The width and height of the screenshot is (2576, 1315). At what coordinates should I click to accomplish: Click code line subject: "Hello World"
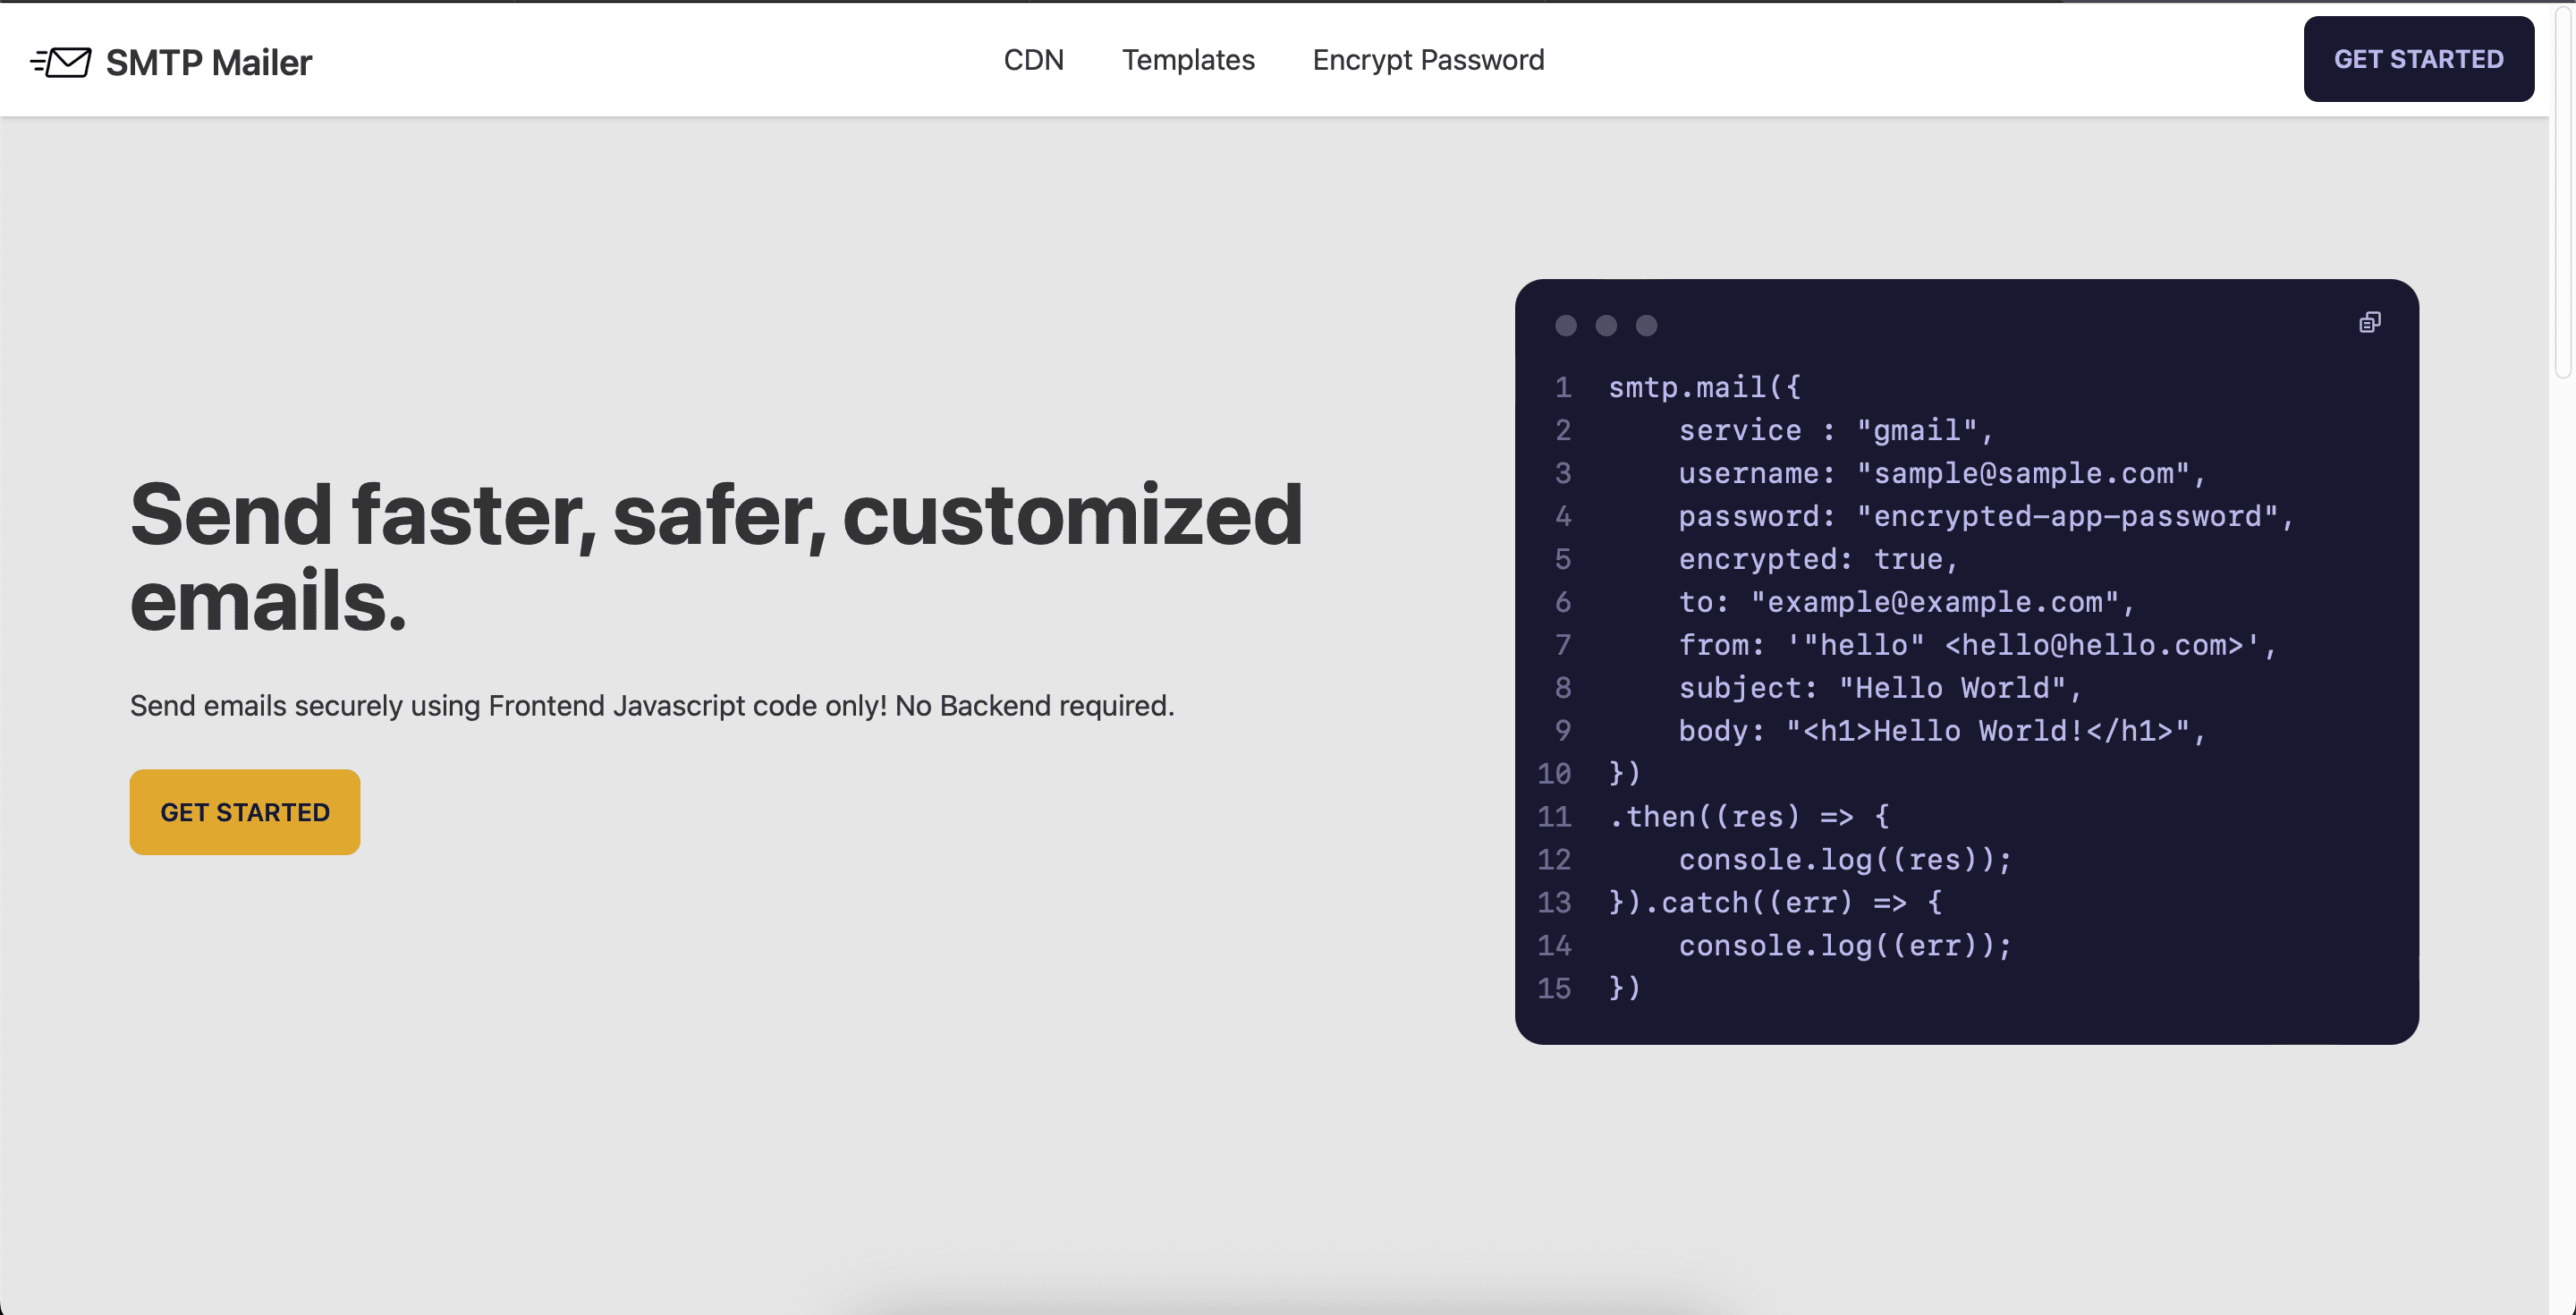[x=1880, y=688]
